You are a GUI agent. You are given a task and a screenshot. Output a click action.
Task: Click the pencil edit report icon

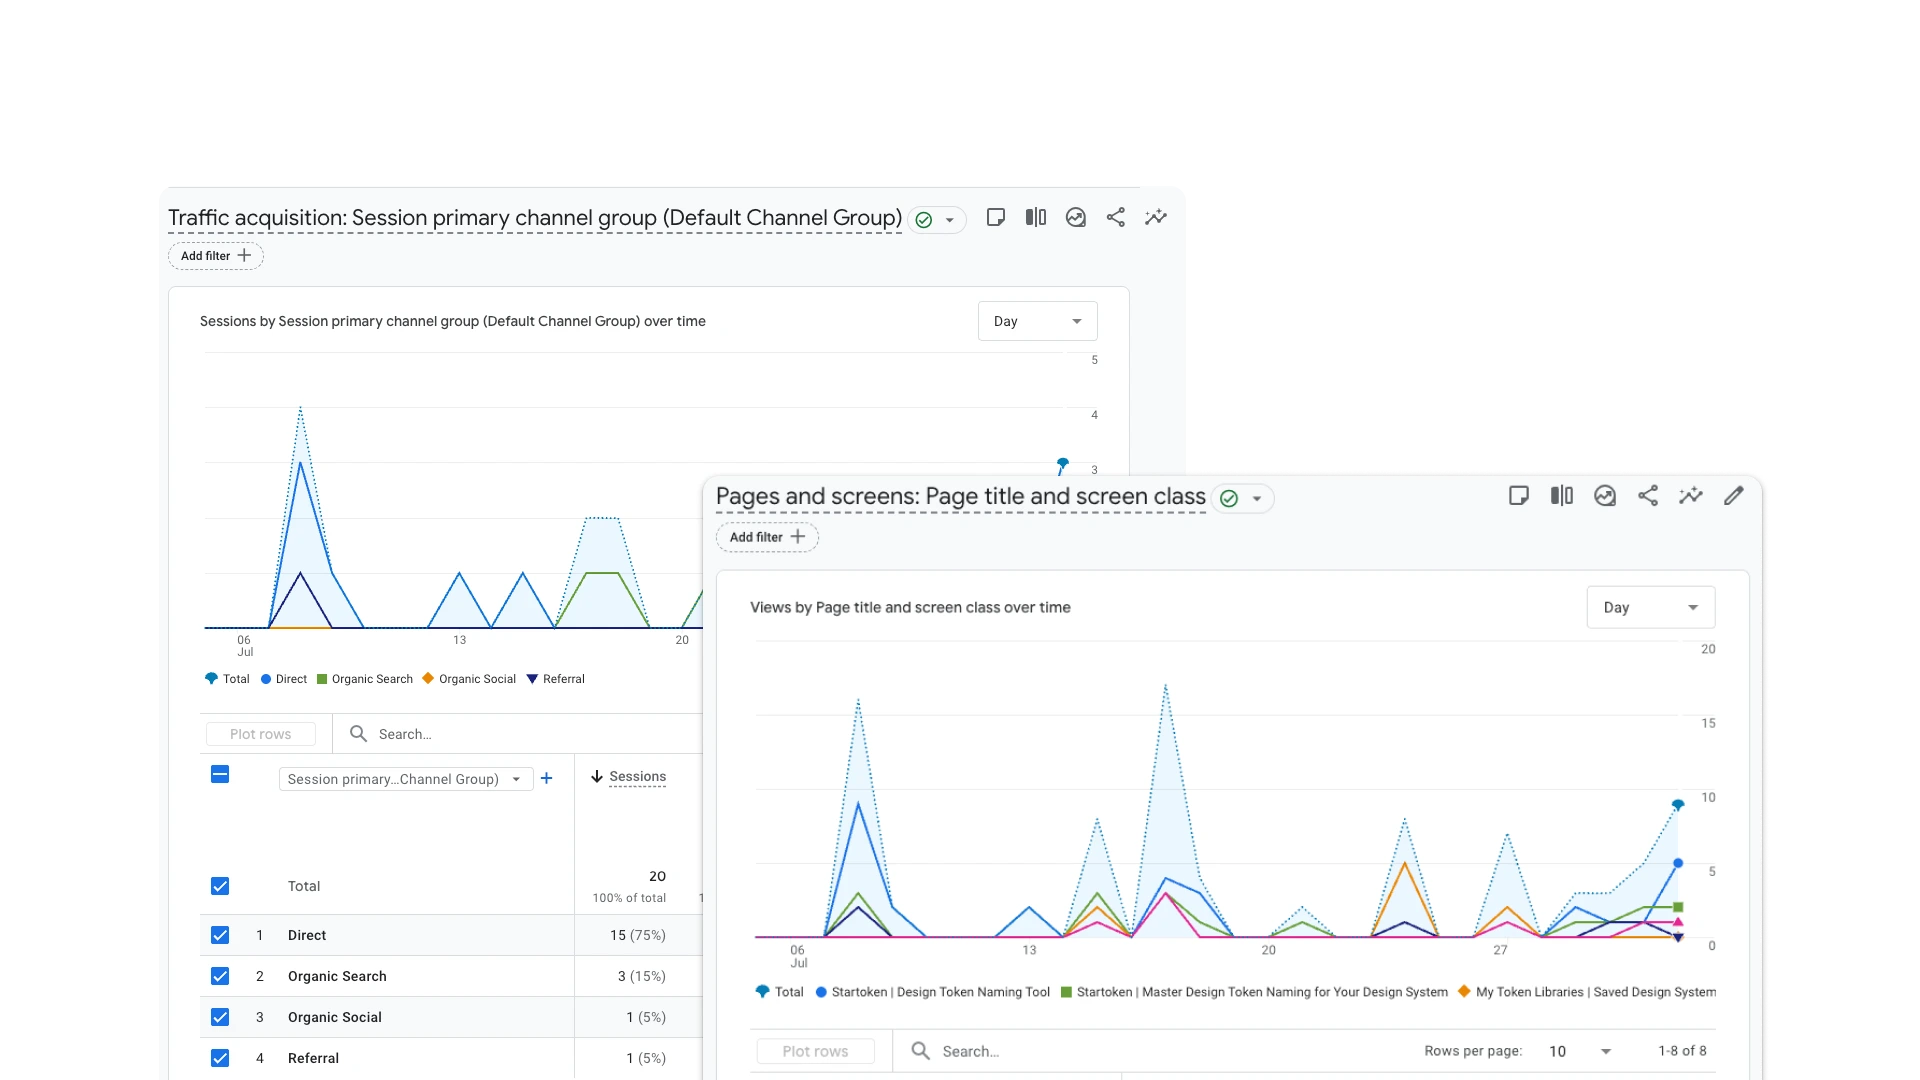click(x=1734, y=496)
